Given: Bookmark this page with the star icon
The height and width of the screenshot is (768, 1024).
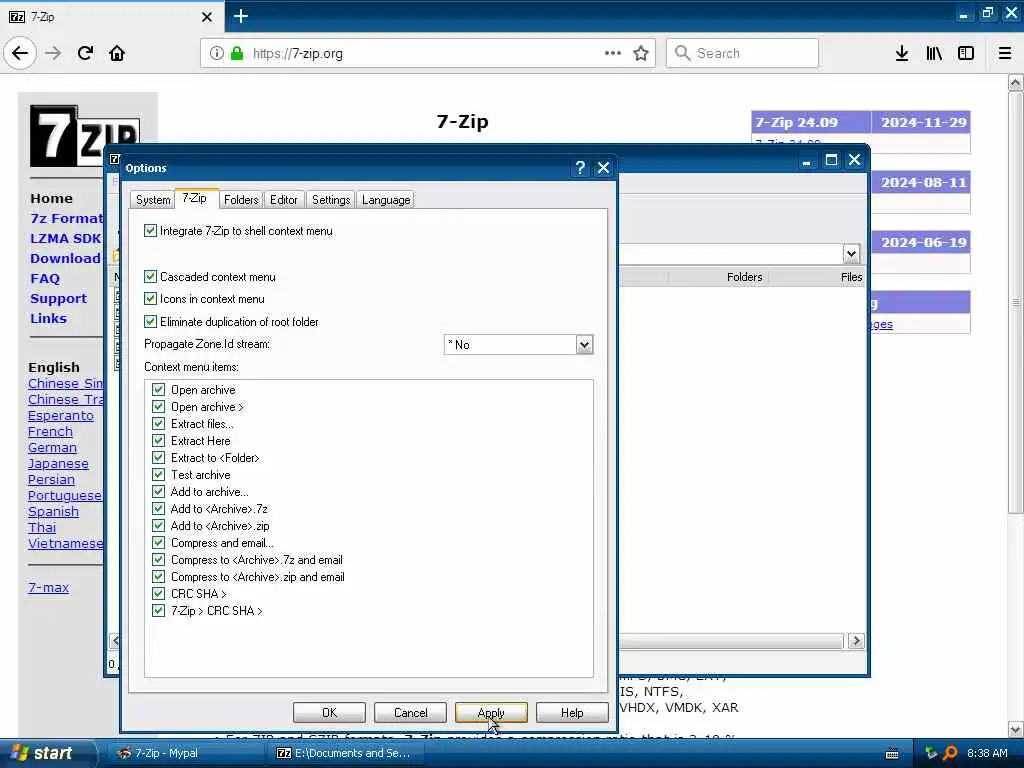Looking at the screenshot, I should point(641,53).
